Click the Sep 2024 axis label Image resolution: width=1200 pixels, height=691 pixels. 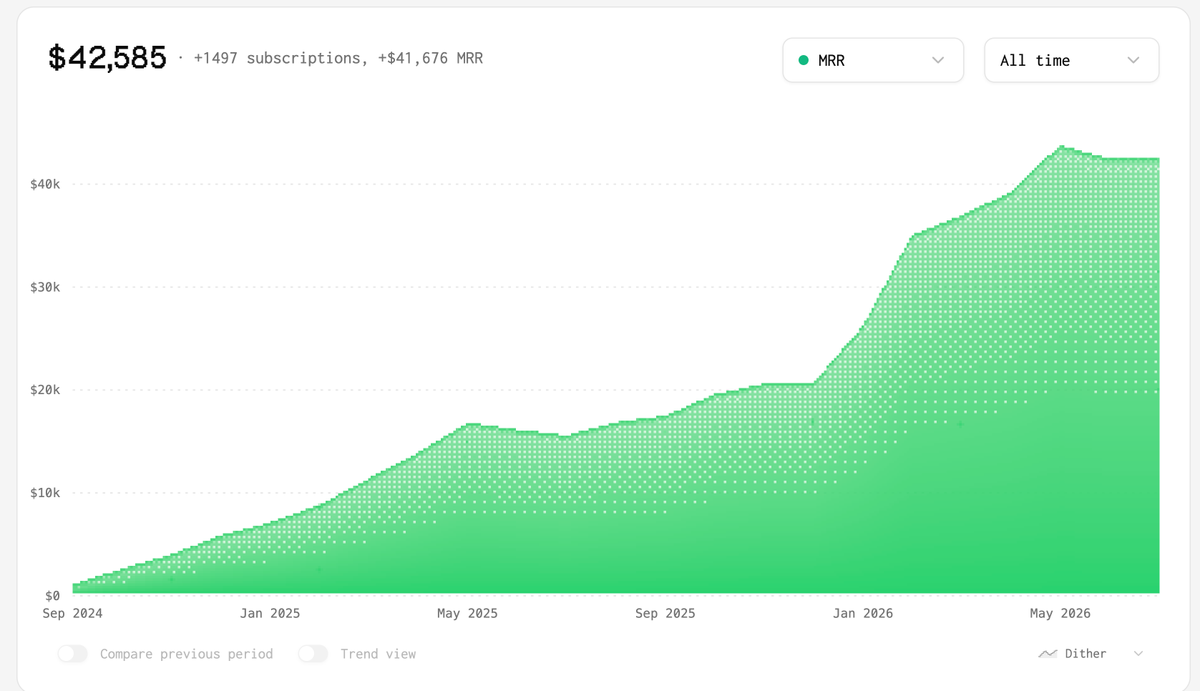click(72, 613)
